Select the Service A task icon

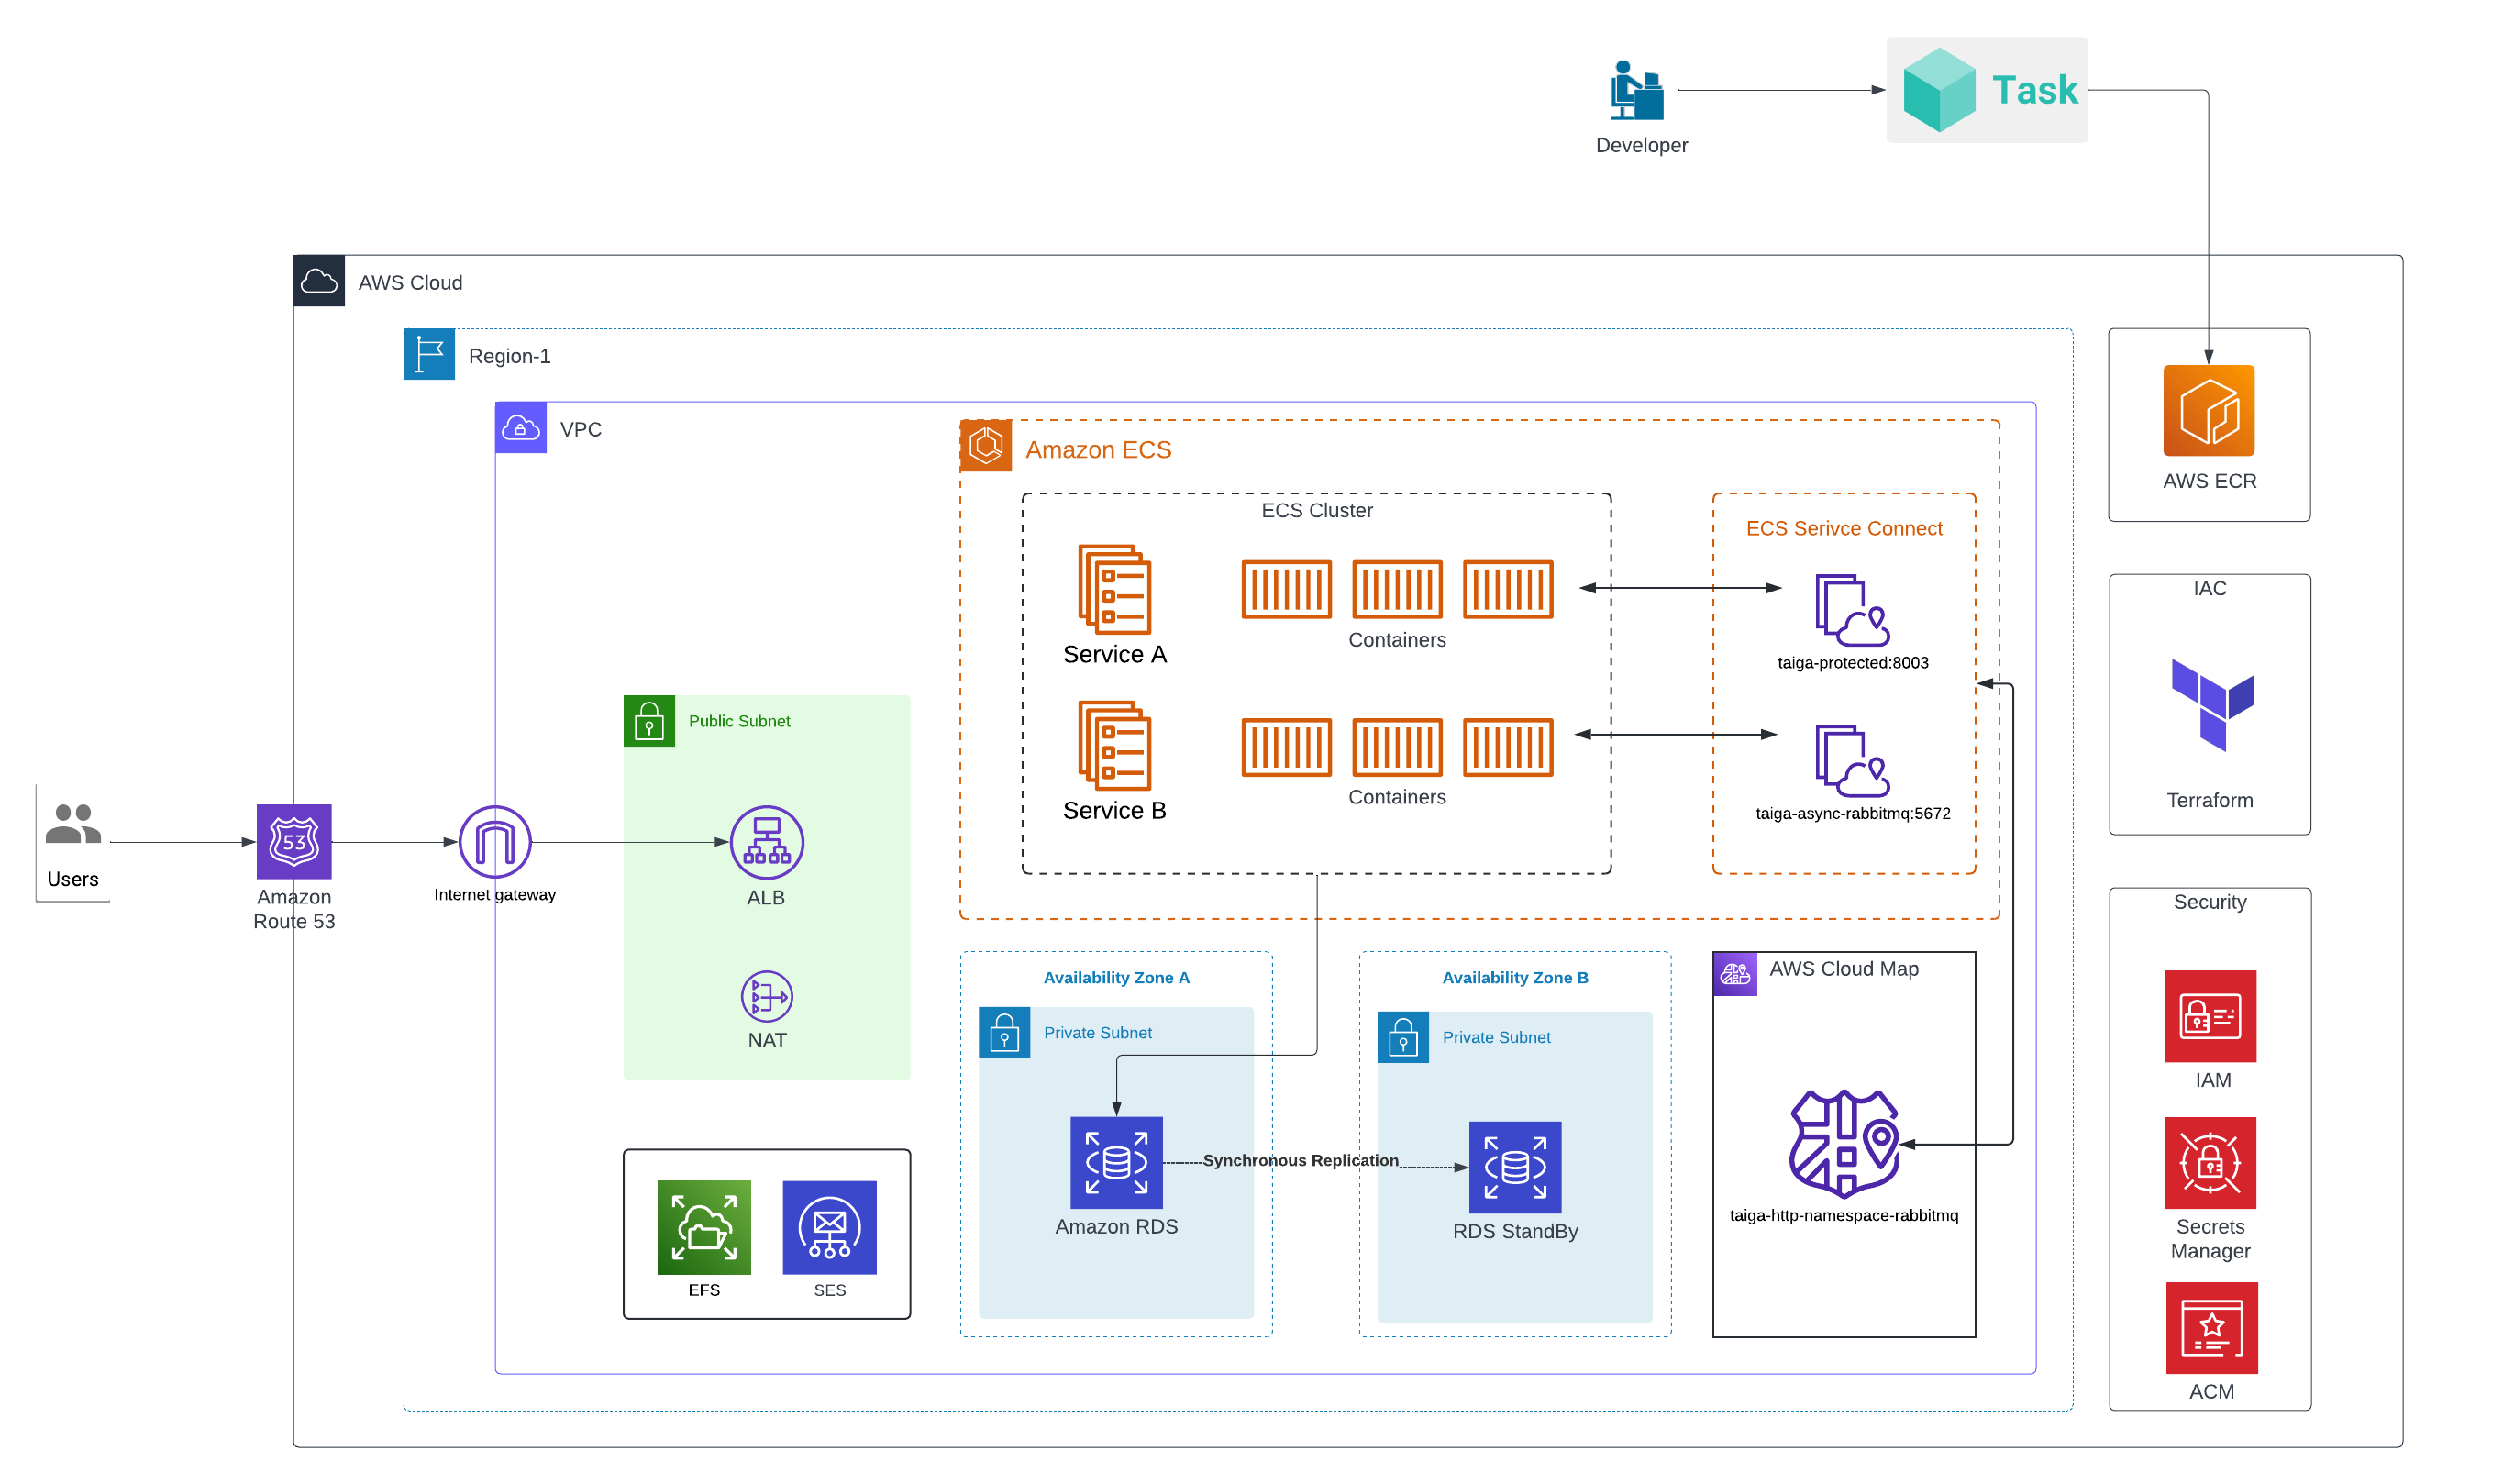point(1114,589)
